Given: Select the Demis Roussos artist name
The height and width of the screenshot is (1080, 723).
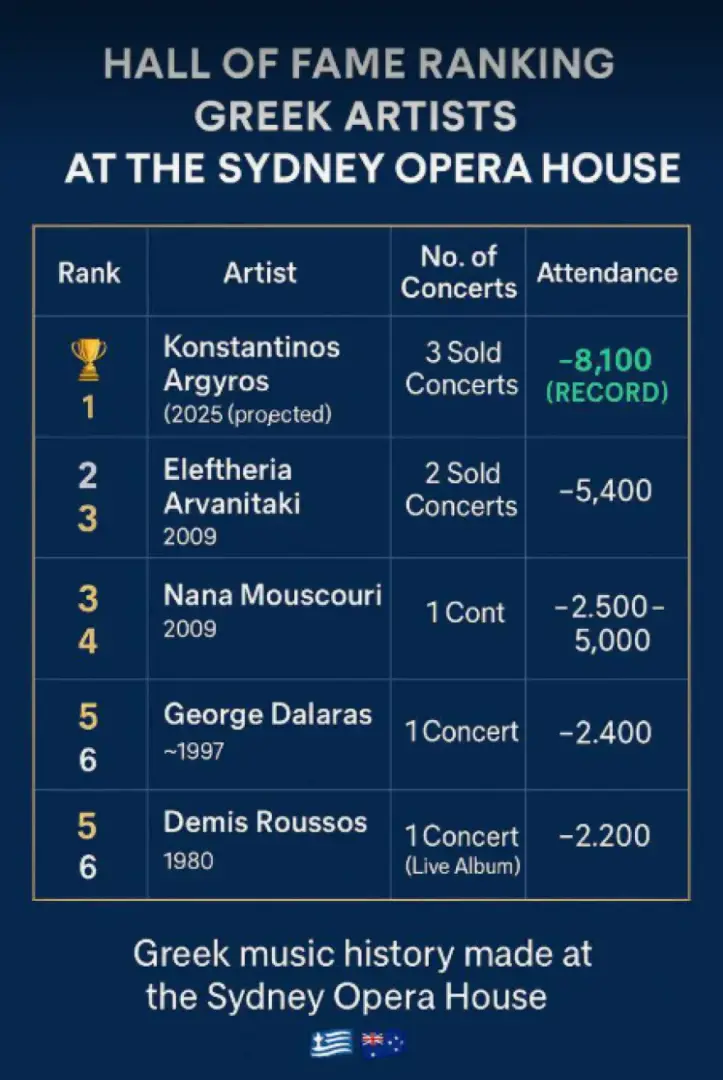Looking at the screenshot, I should click(x=265, y=823).
